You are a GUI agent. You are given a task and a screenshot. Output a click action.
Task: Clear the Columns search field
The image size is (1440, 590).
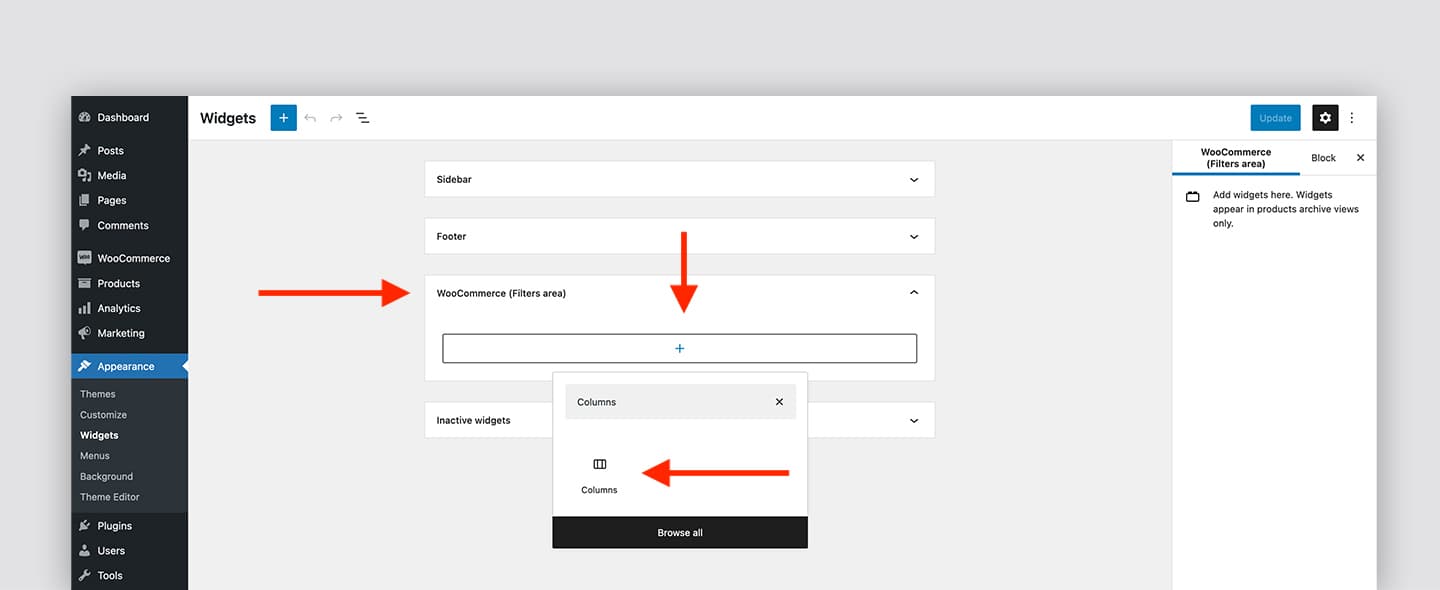pyautogui.click(x=779, y=402)
